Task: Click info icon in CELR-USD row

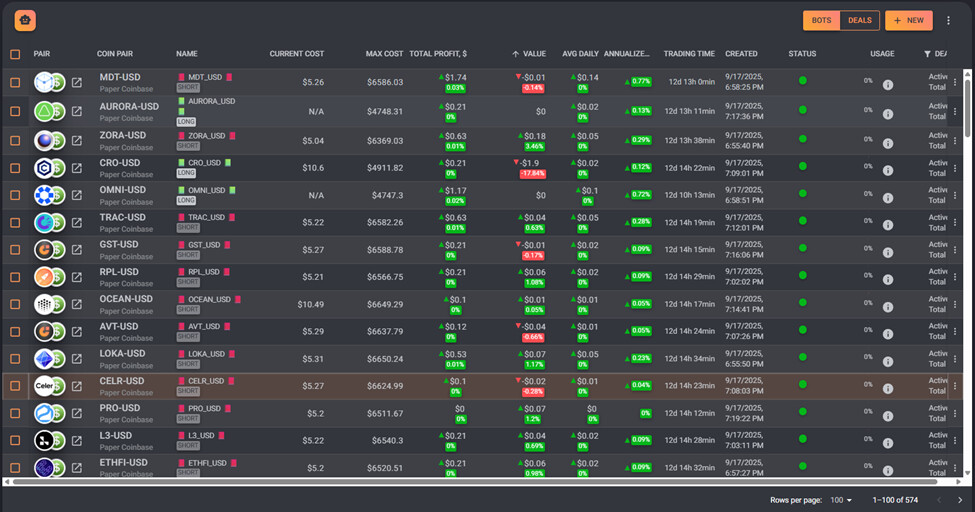Action: pyautogui.click(x=887, y=386)
